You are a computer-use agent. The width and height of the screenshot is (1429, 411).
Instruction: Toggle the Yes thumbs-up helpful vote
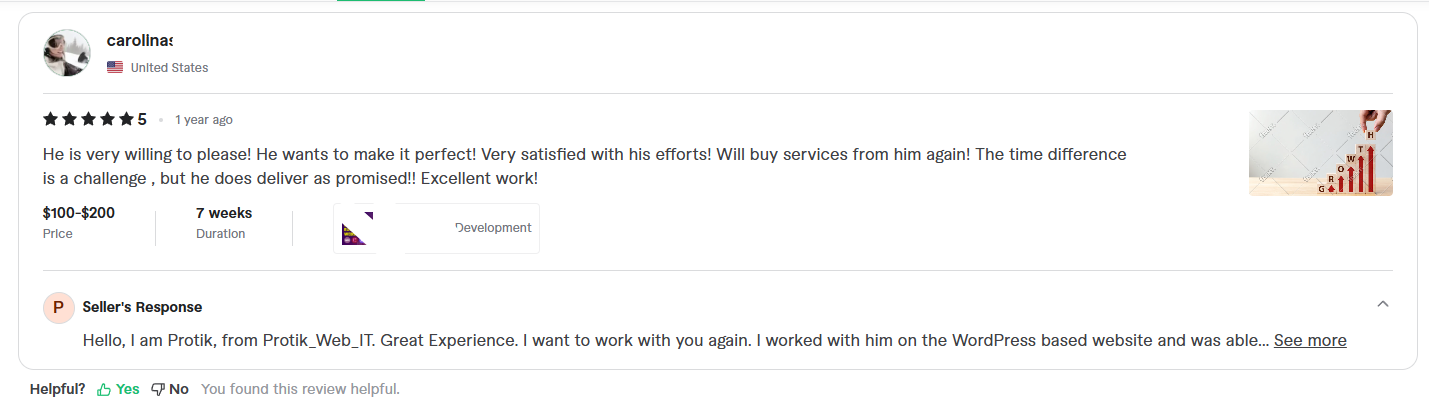118,389
